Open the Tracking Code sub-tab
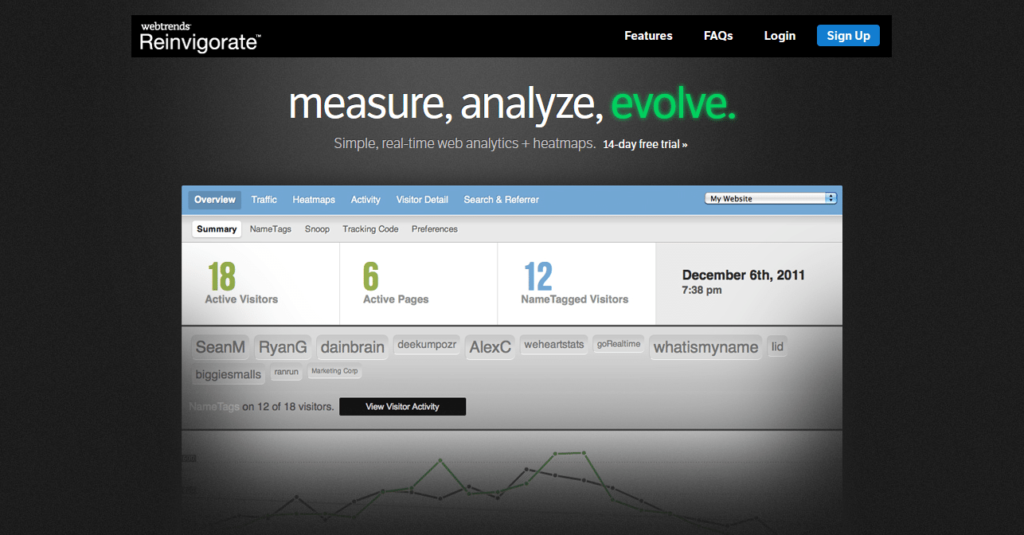The width and height of the screenshot is (1024, 535). tap(370, 229)
